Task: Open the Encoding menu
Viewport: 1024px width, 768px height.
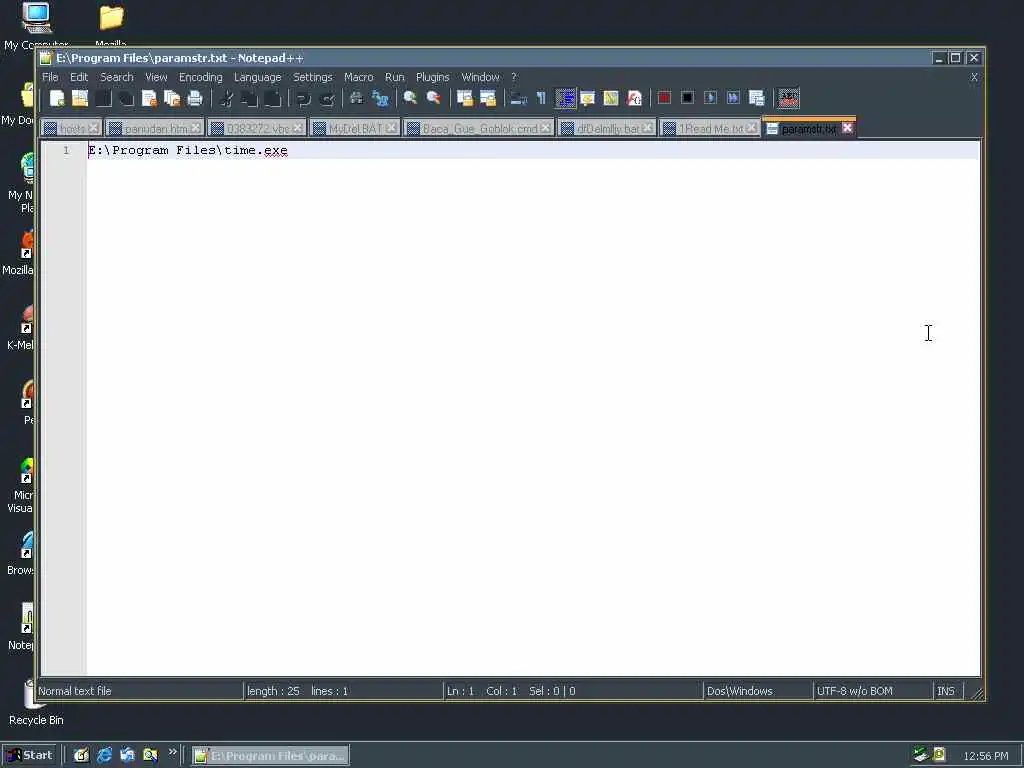Action: [200, 77]
